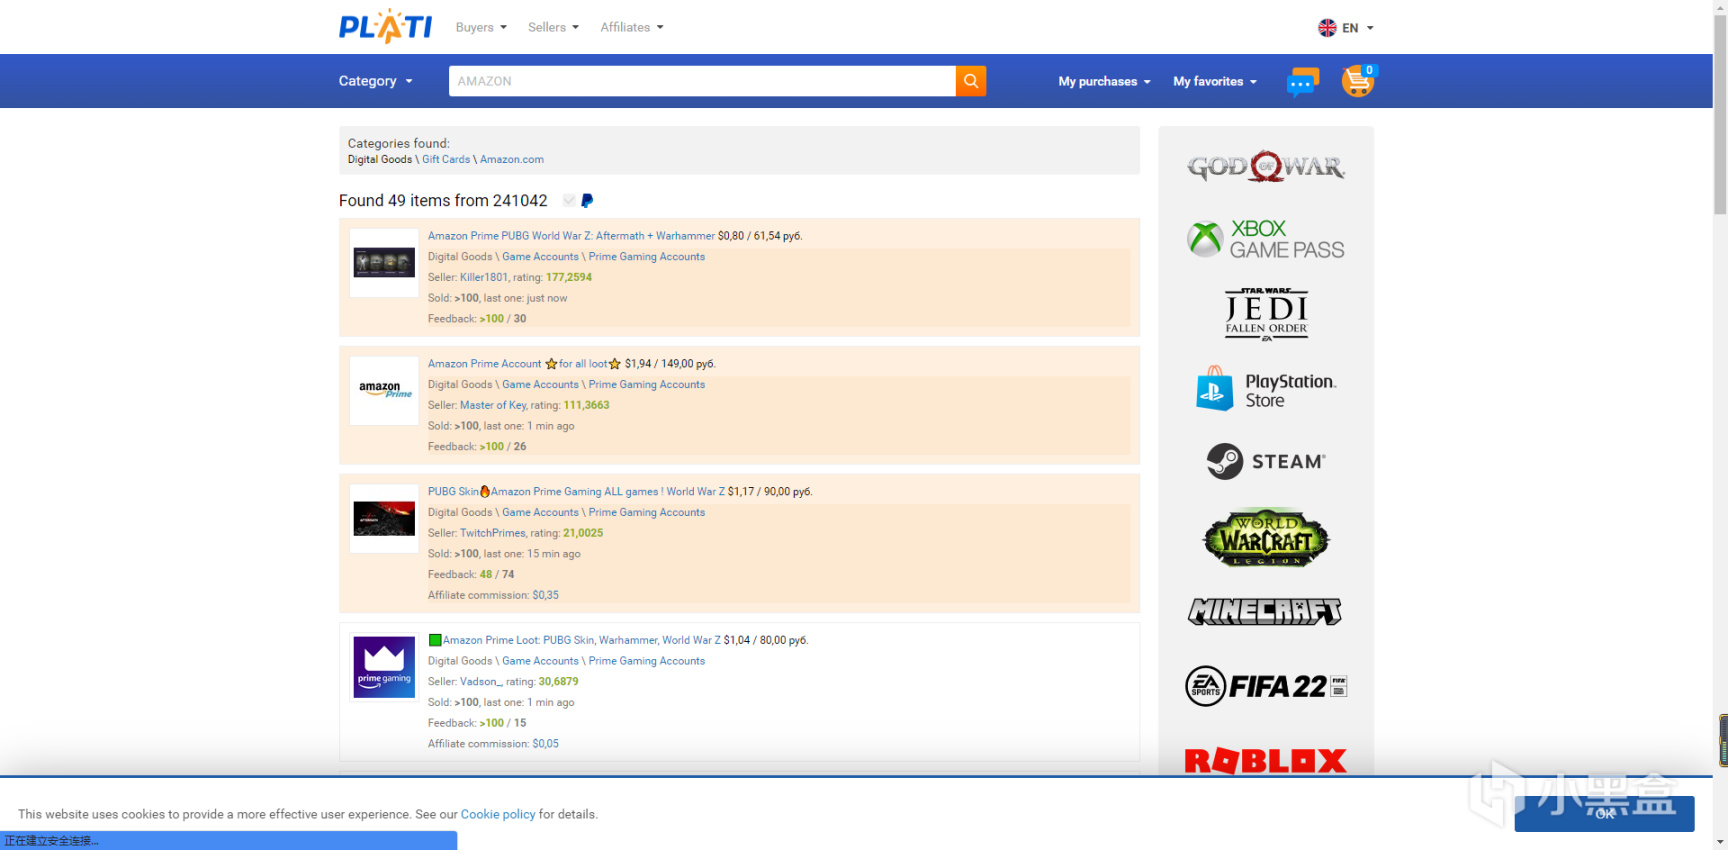Click rating 177,2594 text
Screen dimensions: 1728x850
(569, 278)
